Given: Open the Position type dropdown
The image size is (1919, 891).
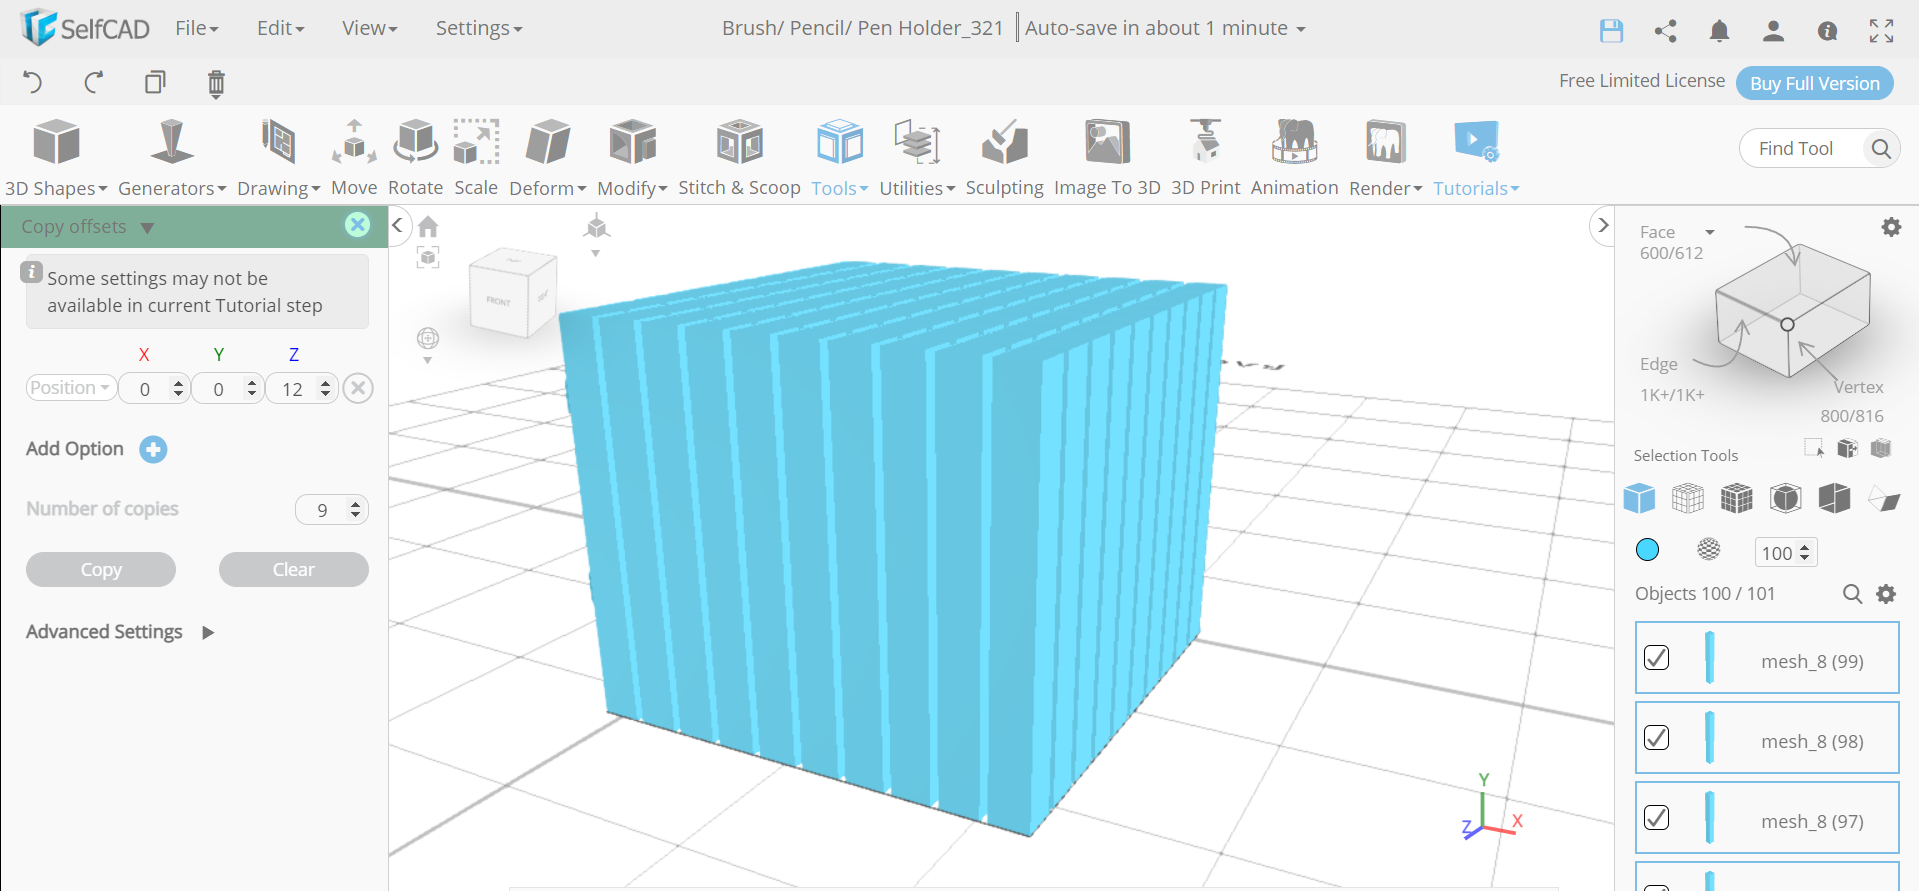Looking at the screenshot, I should pyautogui.click(x=70, y=388).
